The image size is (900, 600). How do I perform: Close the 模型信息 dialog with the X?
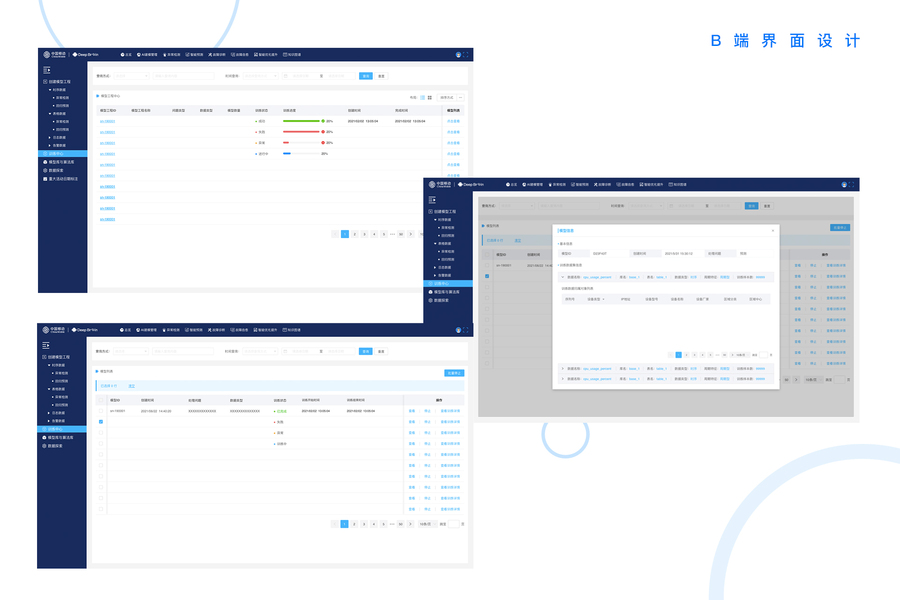(x=773, y=231)
